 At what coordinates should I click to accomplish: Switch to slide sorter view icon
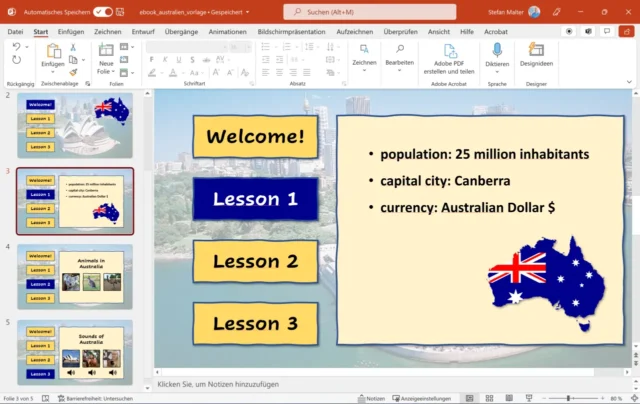point(491,398)
